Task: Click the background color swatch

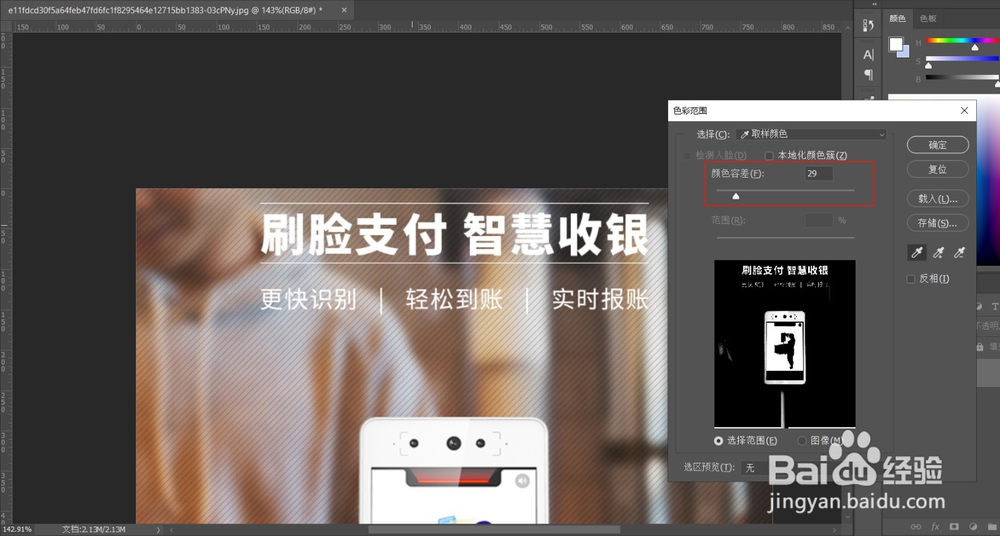Action: pyautogui.click(x=904, y=52)
